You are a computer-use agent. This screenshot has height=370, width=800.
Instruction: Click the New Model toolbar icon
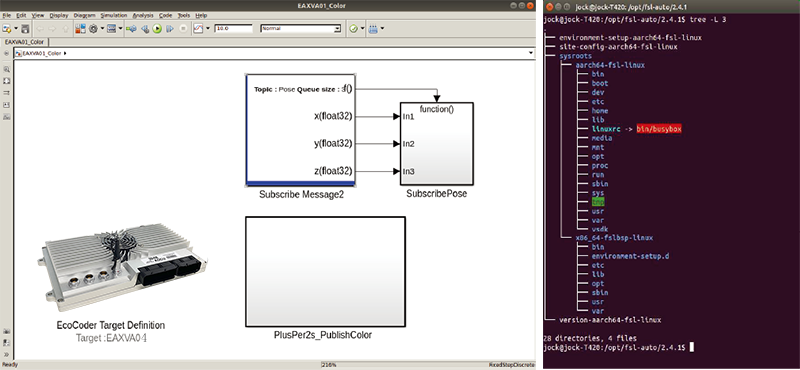(7, 29)
